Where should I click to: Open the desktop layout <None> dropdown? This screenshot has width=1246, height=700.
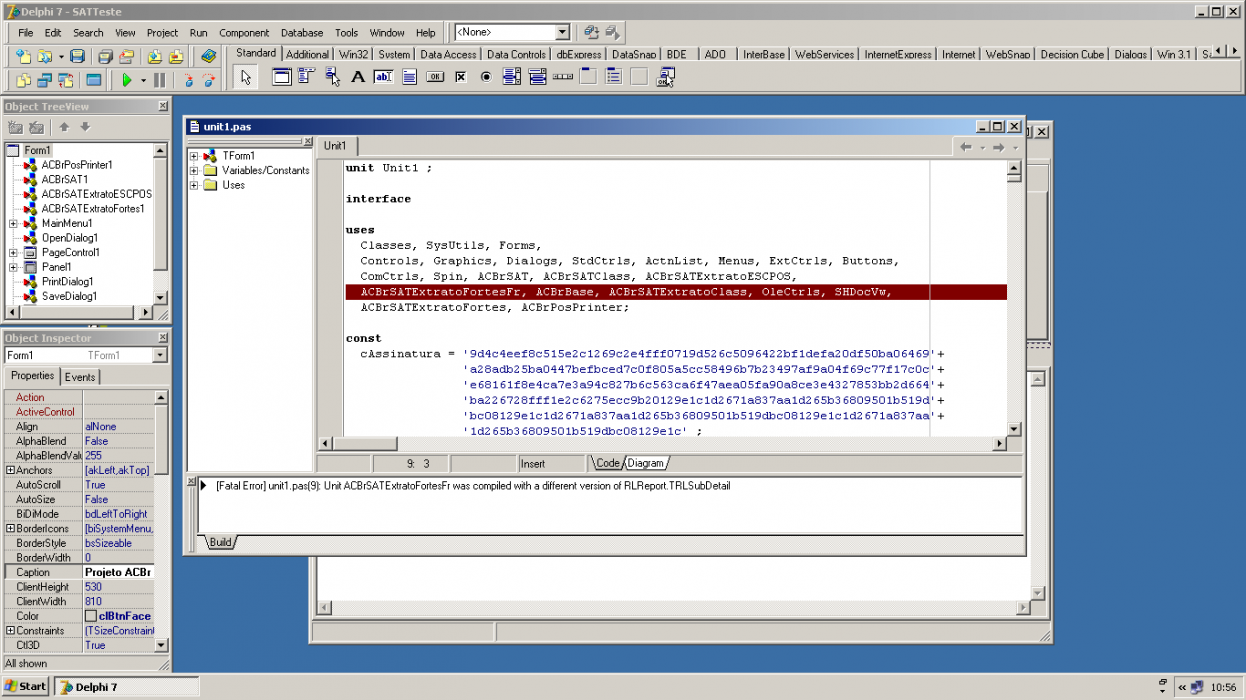[x=562, y=33]
